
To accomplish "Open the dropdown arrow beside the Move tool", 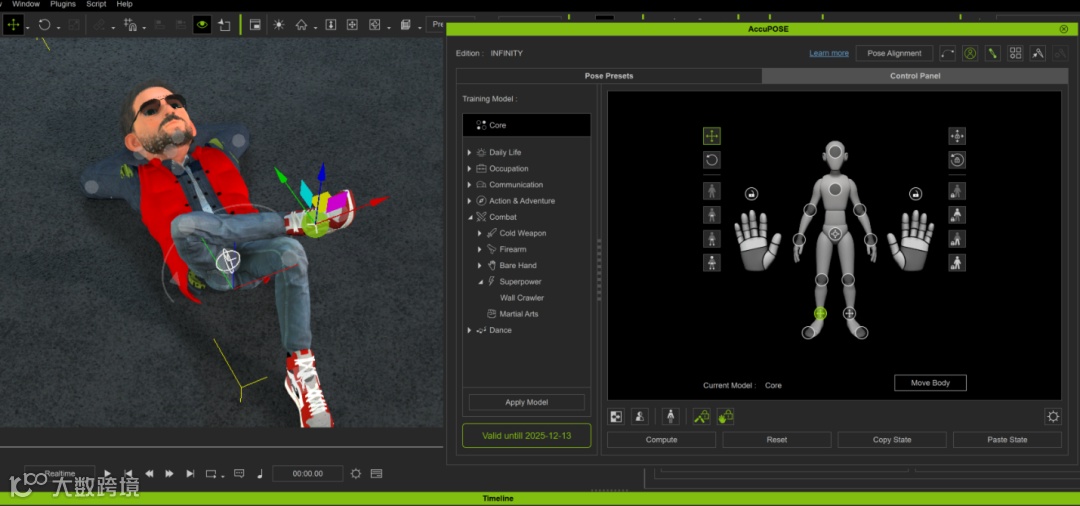I will tap(28, 28).
